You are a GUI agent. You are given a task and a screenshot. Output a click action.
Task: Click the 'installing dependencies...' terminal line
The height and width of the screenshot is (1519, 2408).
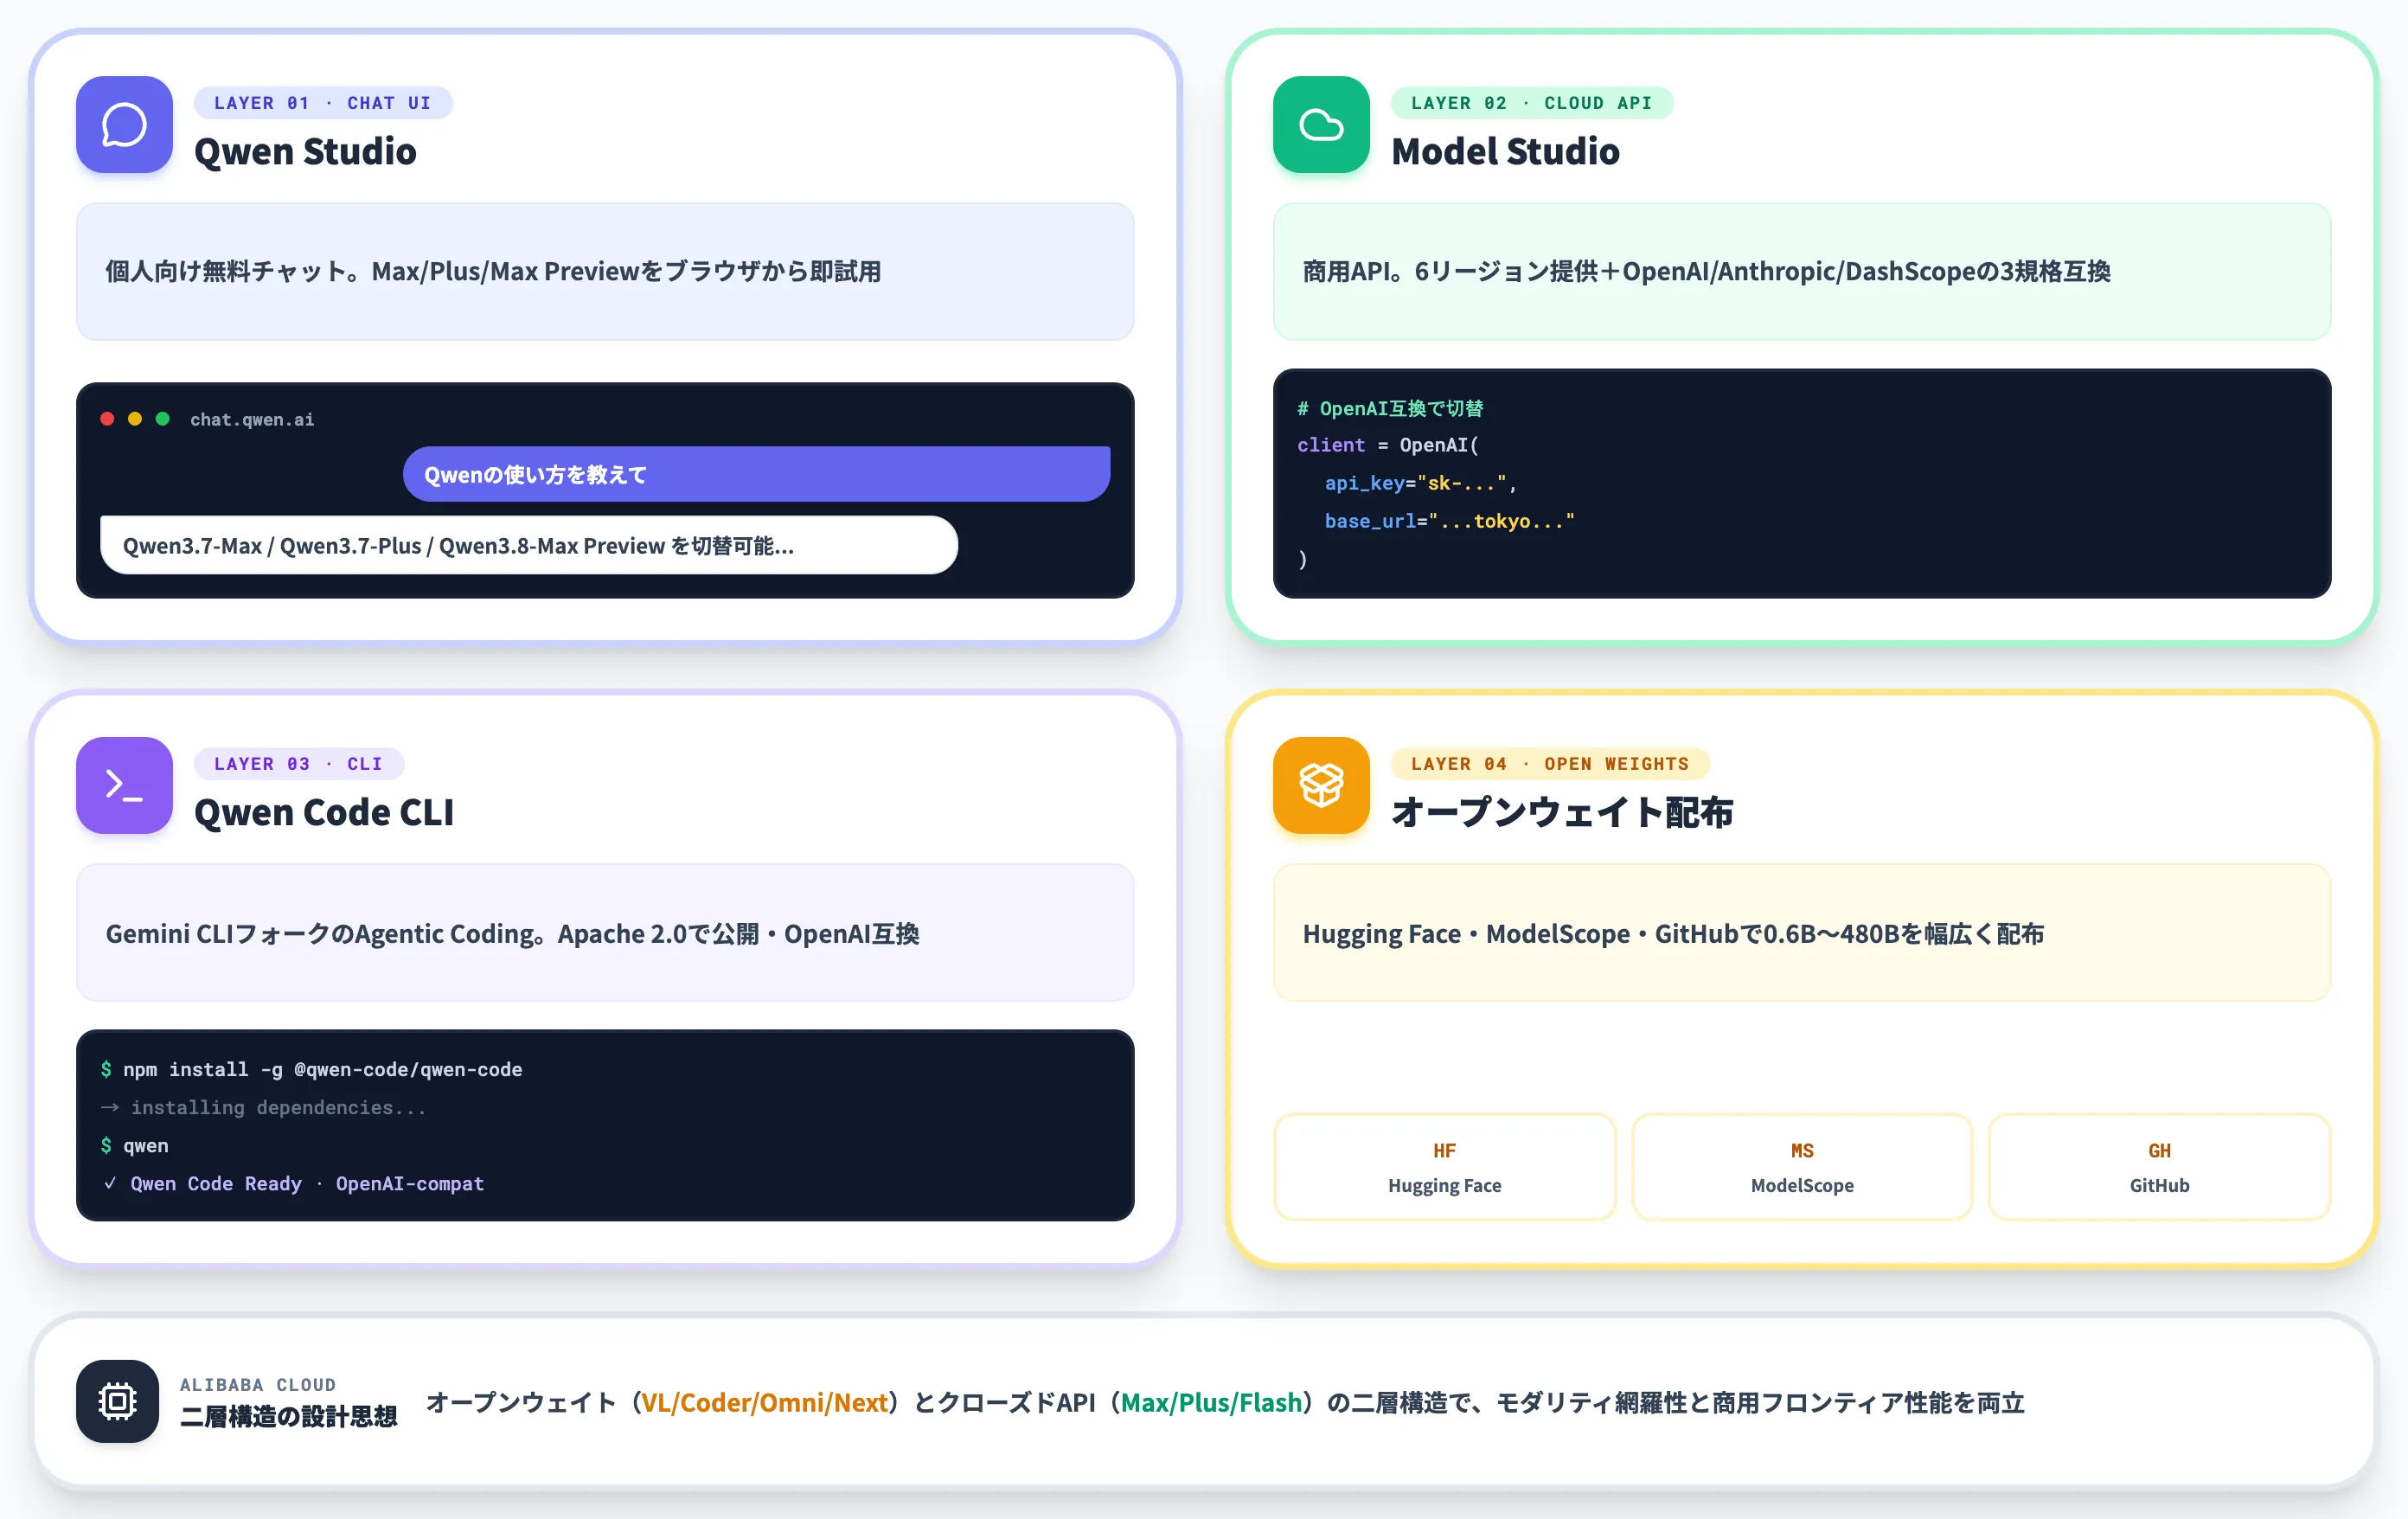[263, 1108]
